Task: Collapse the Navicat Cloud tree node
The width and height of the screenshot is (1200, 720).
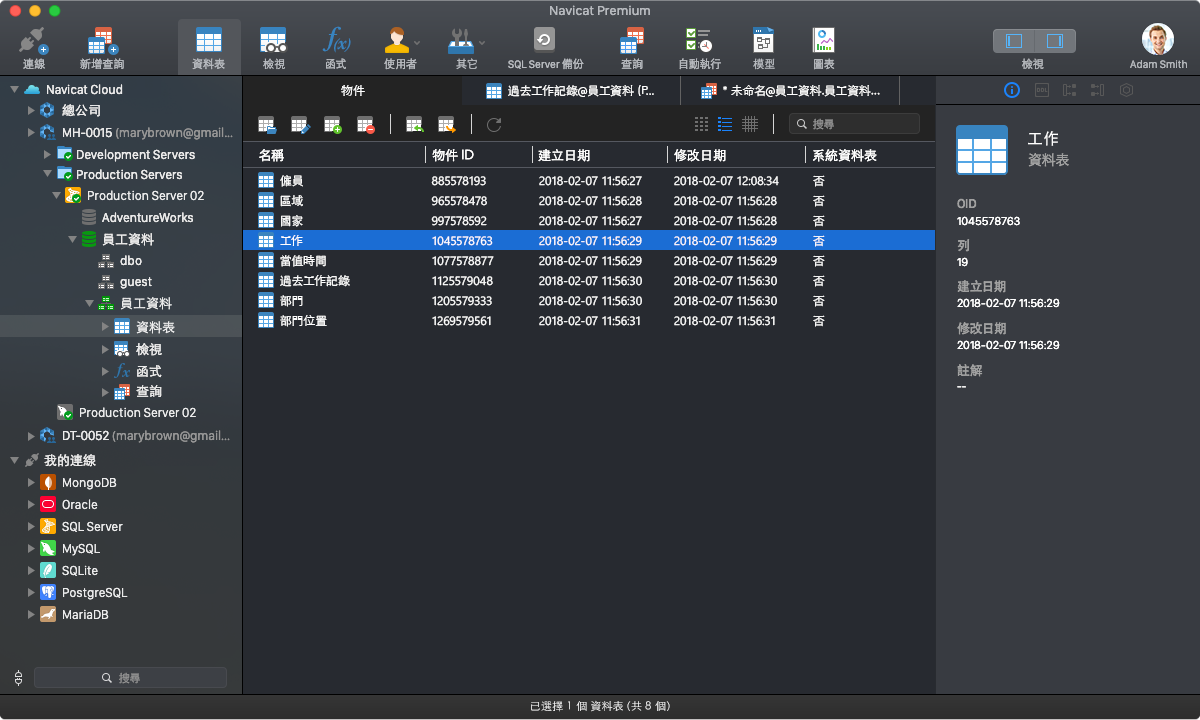Action: pos(15,89)
